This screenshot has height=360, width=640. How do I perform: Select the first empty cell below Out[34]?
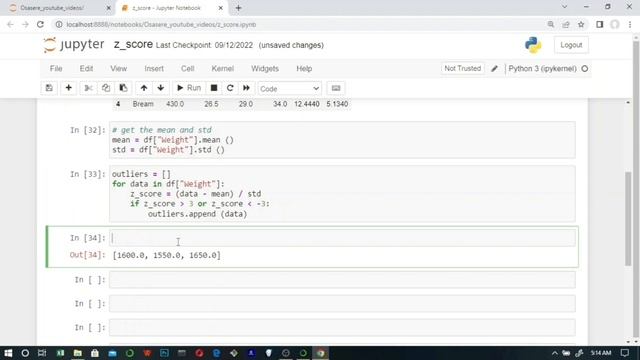pyautogui.click(x=342, y=280)
